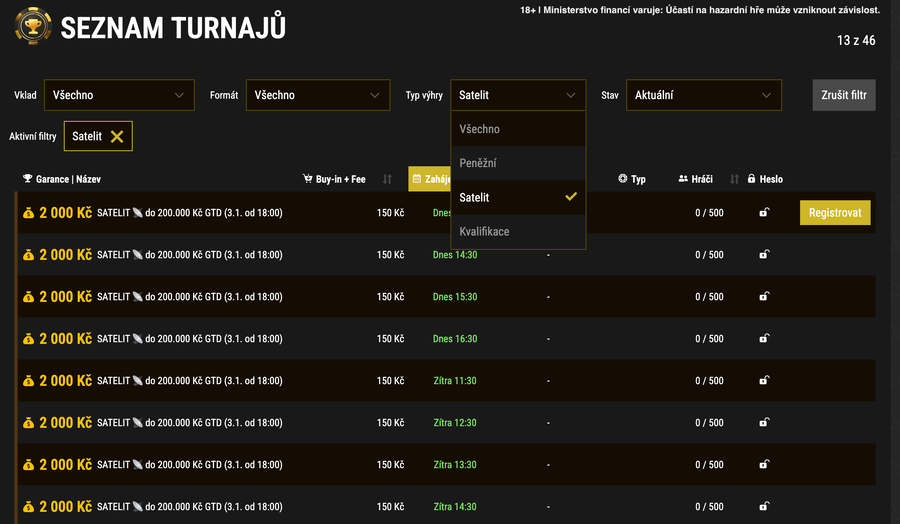This screenshot has width=900, height=524.
Task: Click the globe icon beside Typ header
Action: pos(623,180)
